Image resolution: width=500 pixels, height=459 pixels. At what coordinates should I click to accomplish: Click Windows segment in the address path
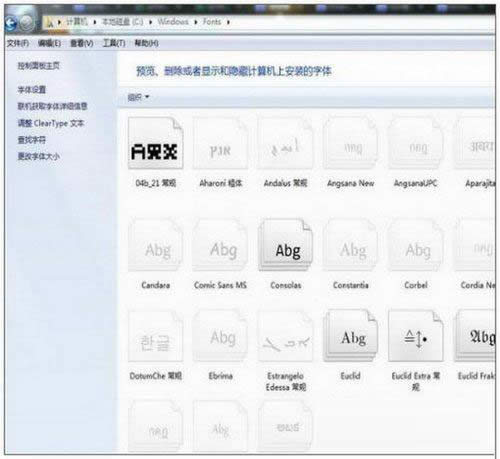pos(173,22)
